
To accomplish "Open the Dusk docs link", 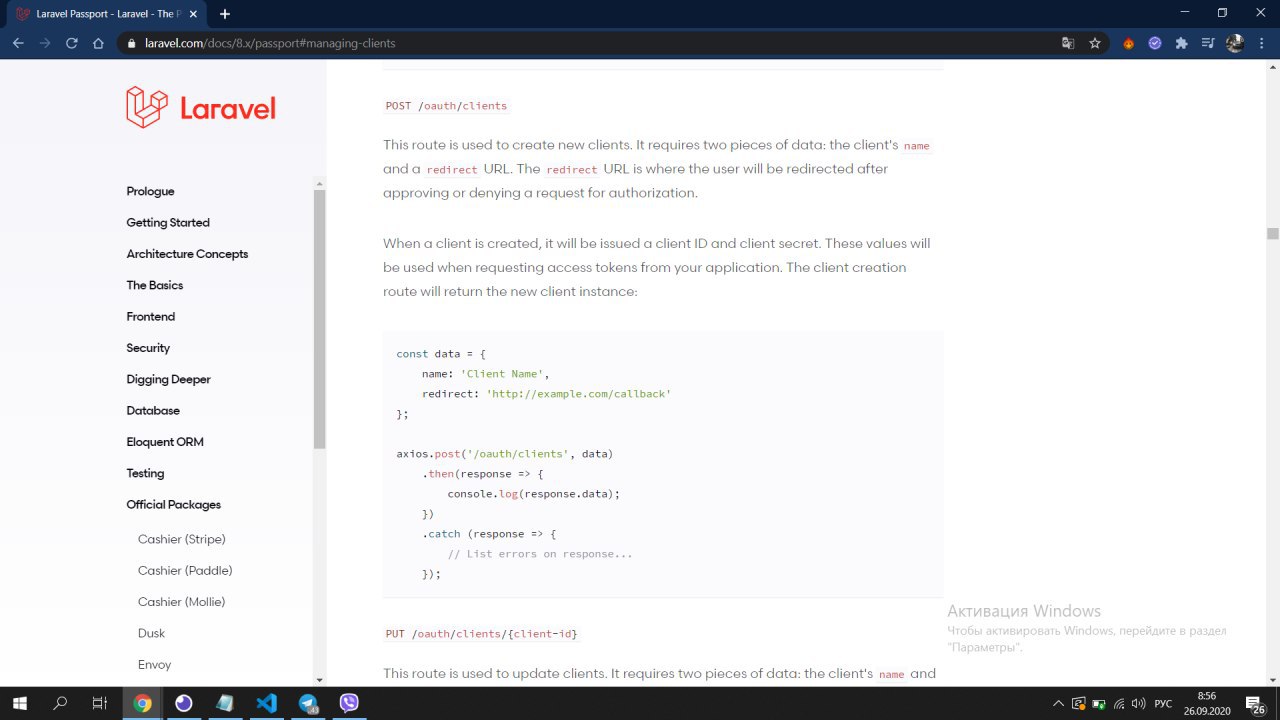I will click(151, 633).
